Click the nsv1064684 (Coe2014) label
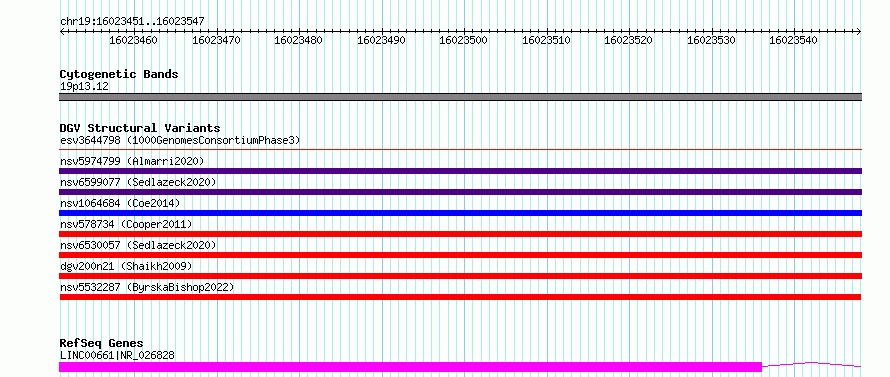This screenshot has width=890, height=377. point(119,203)
